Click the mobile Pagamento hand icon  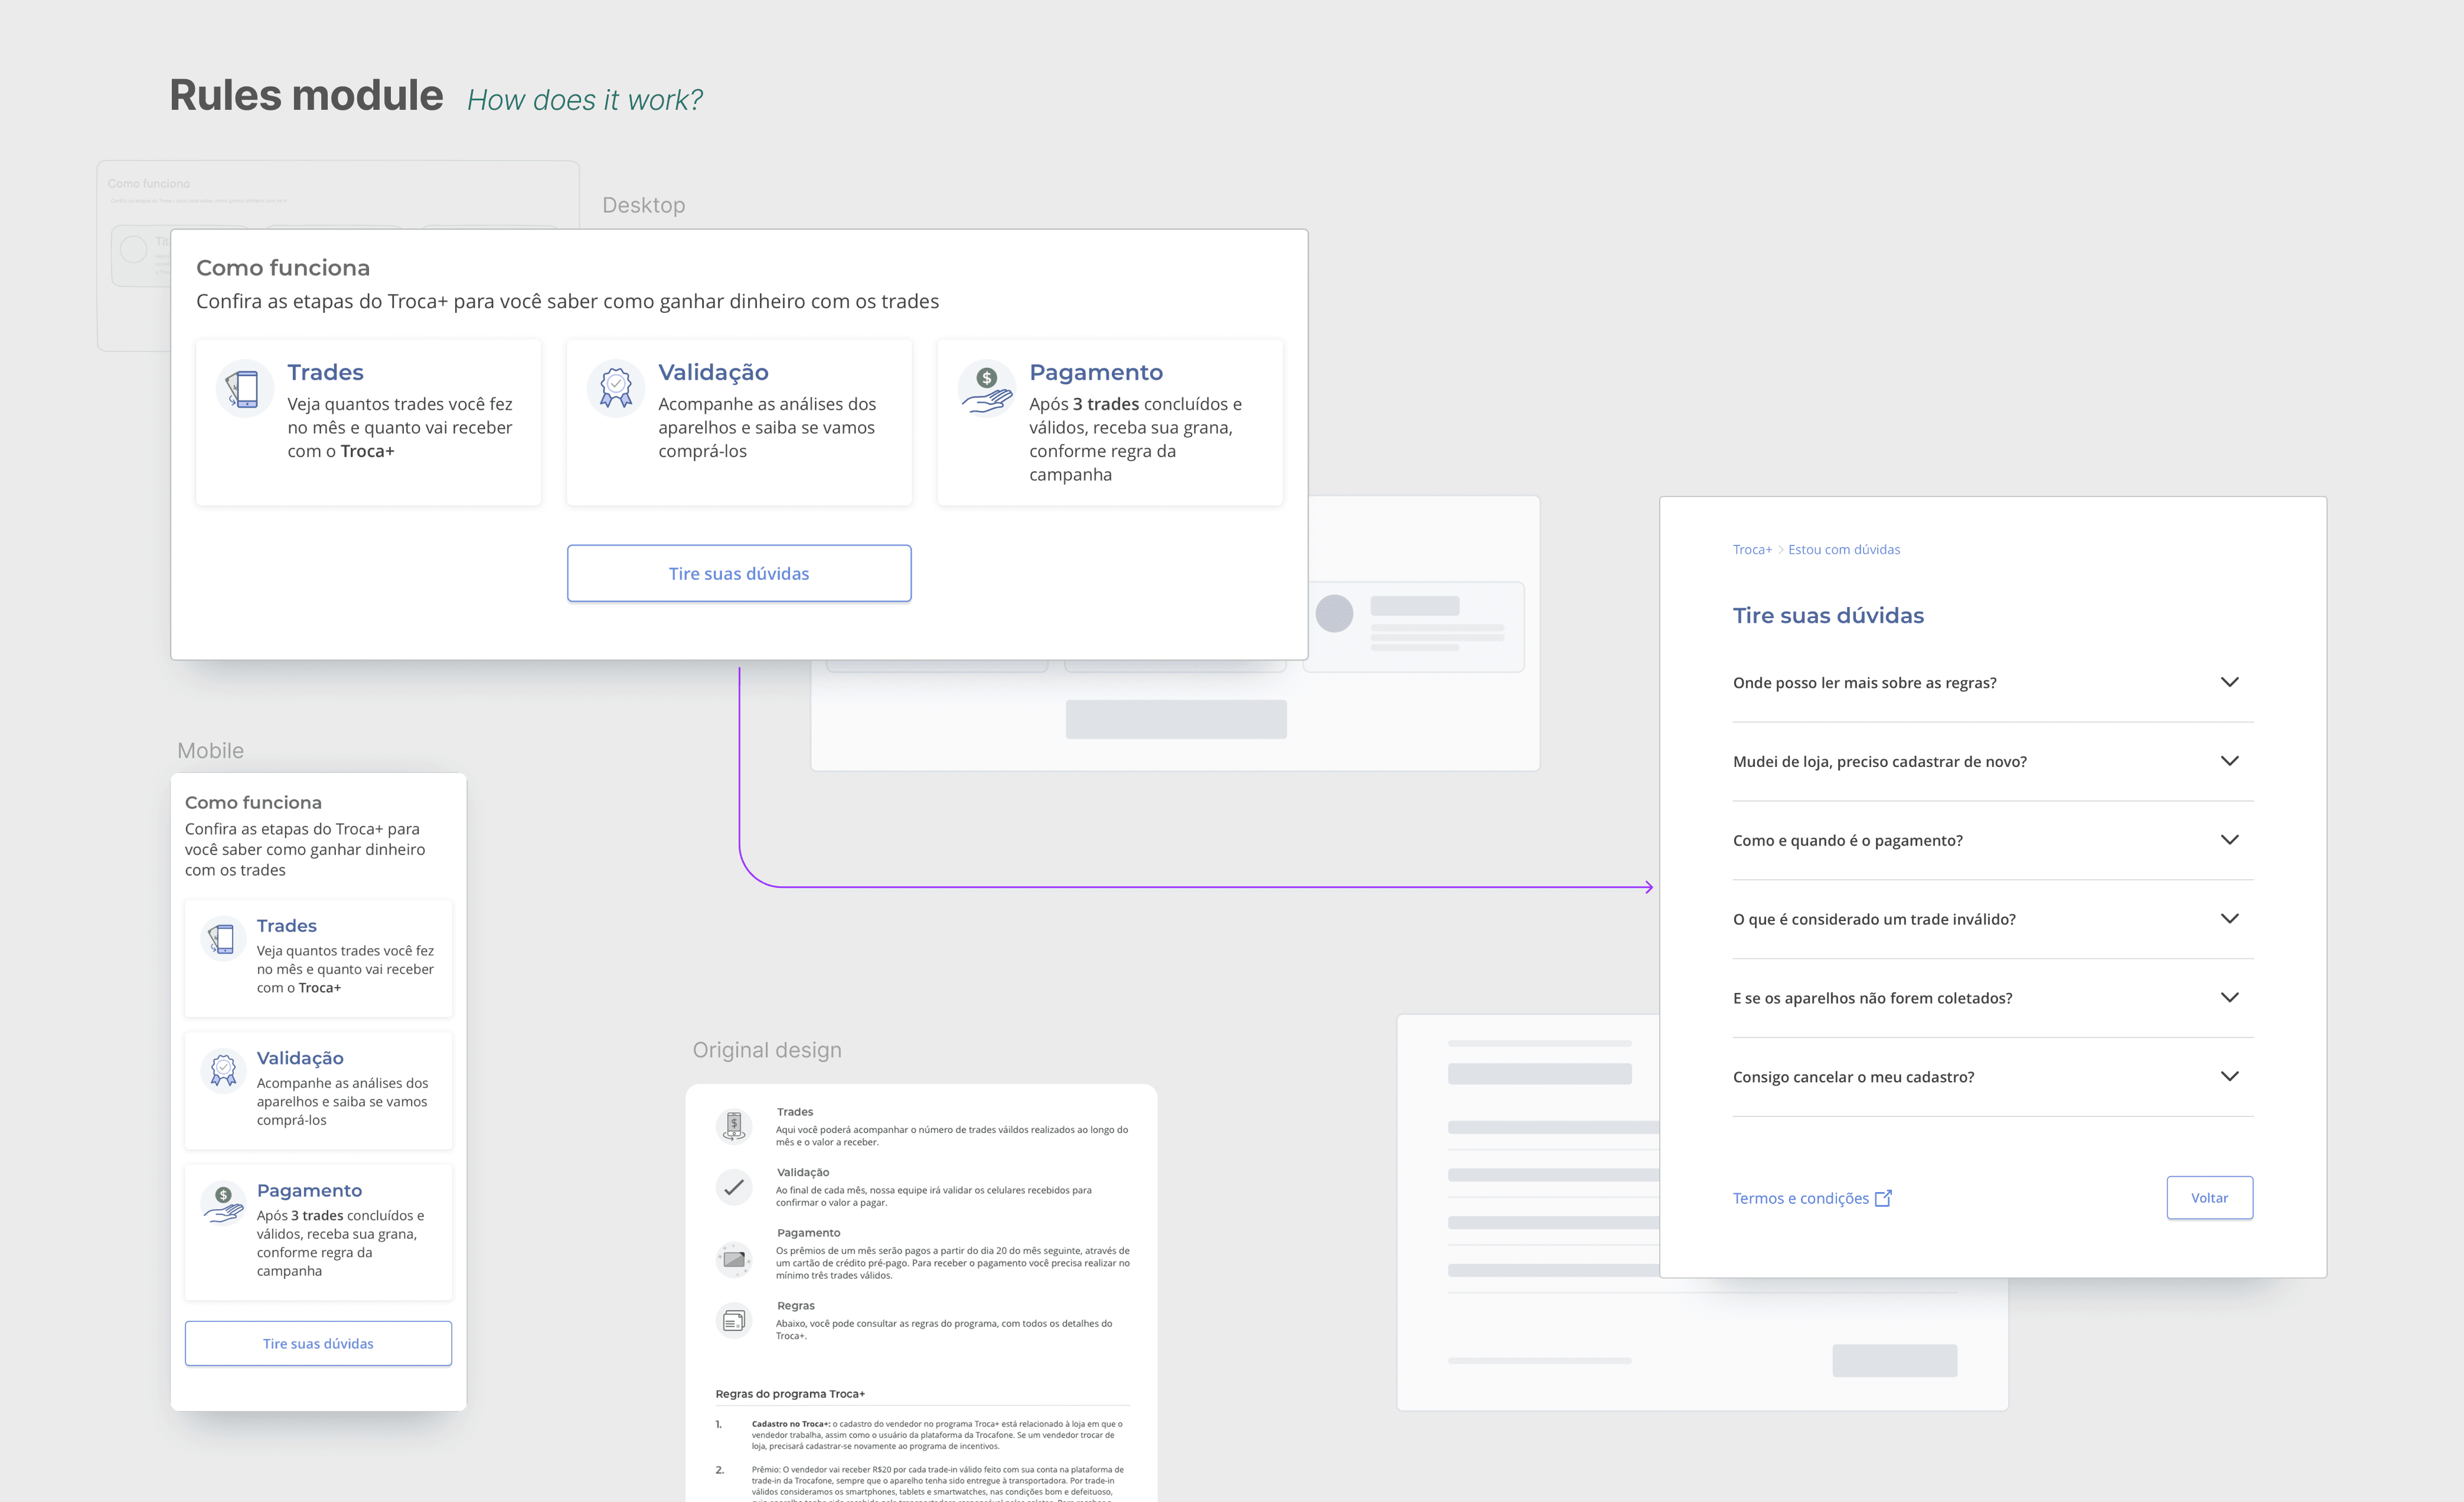coord(222,1203)
